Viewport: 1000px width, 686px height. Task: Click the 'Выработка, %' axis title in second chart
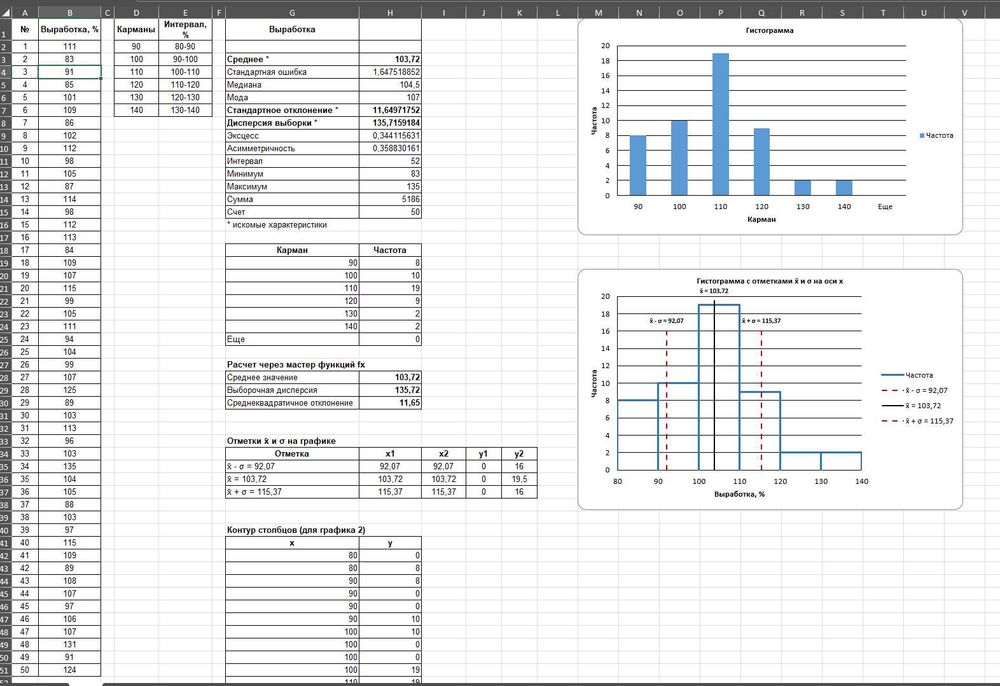coord(739,494)
